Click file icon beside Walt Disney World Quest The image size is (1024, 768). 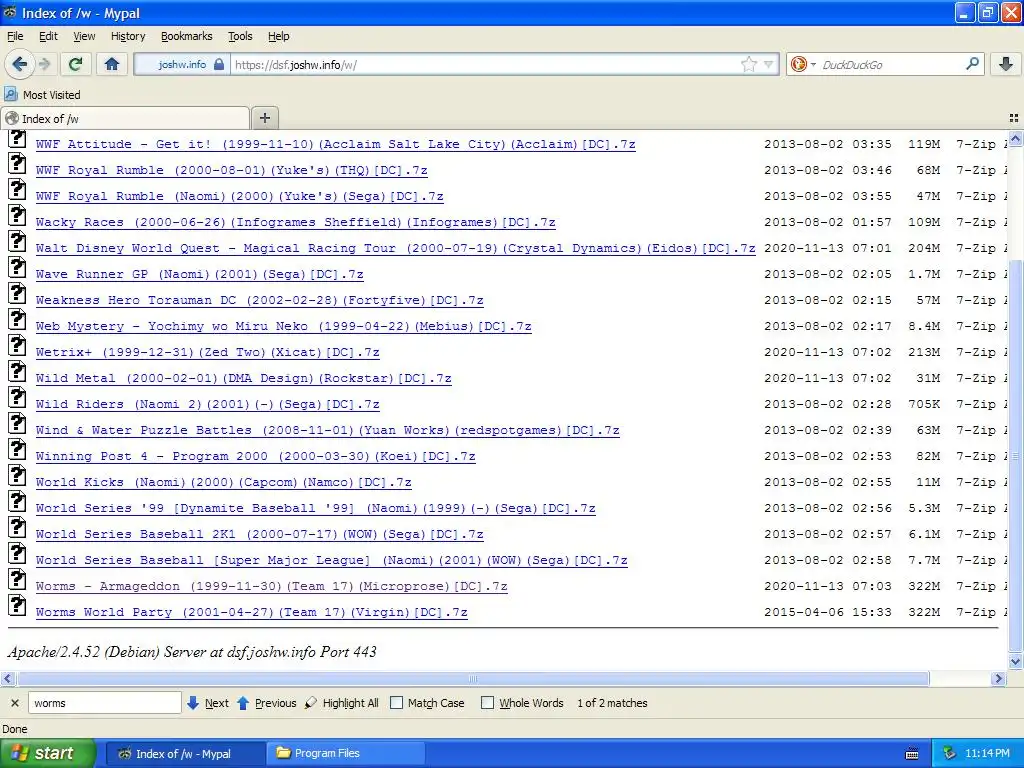(x=17, y=241)
